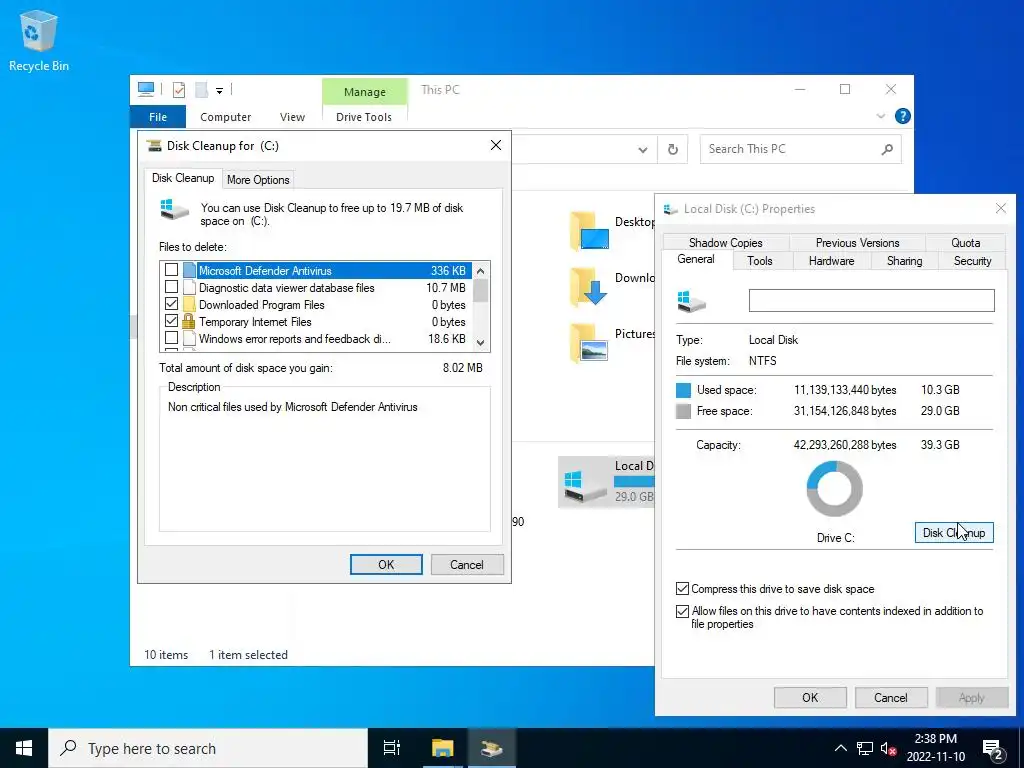Image resolution: width=1024 pixels, height=768 pixels.
Task: Click the Files to delete scrollbar thumb
Action: tap(481, 291)
